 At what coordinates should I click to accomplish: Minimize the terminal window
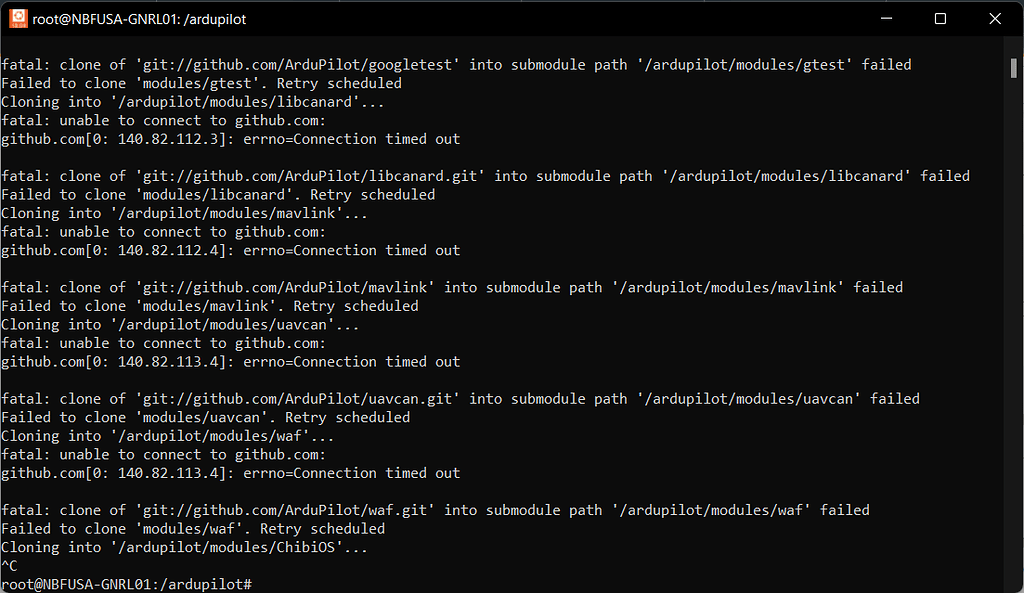(886, 18)
